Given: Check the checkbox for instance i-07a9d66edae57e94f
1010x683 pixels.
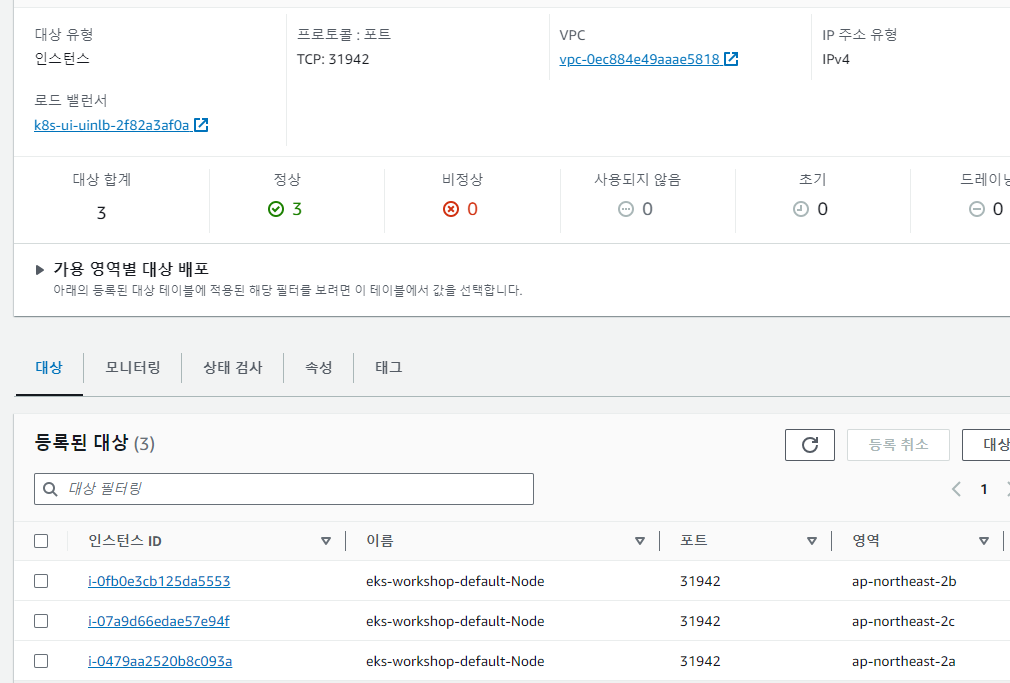Looking at the screenshot, I should tap(41, 621).
